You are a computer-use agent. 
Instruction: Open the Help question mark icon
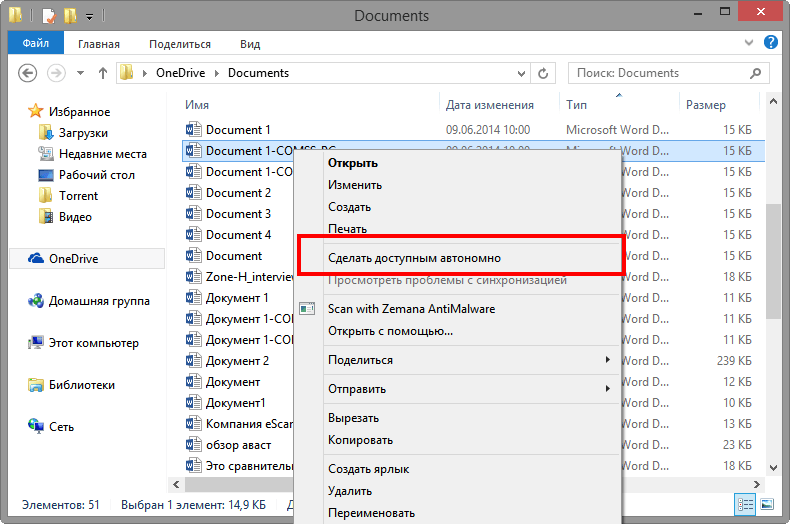(x=770, y=42)
